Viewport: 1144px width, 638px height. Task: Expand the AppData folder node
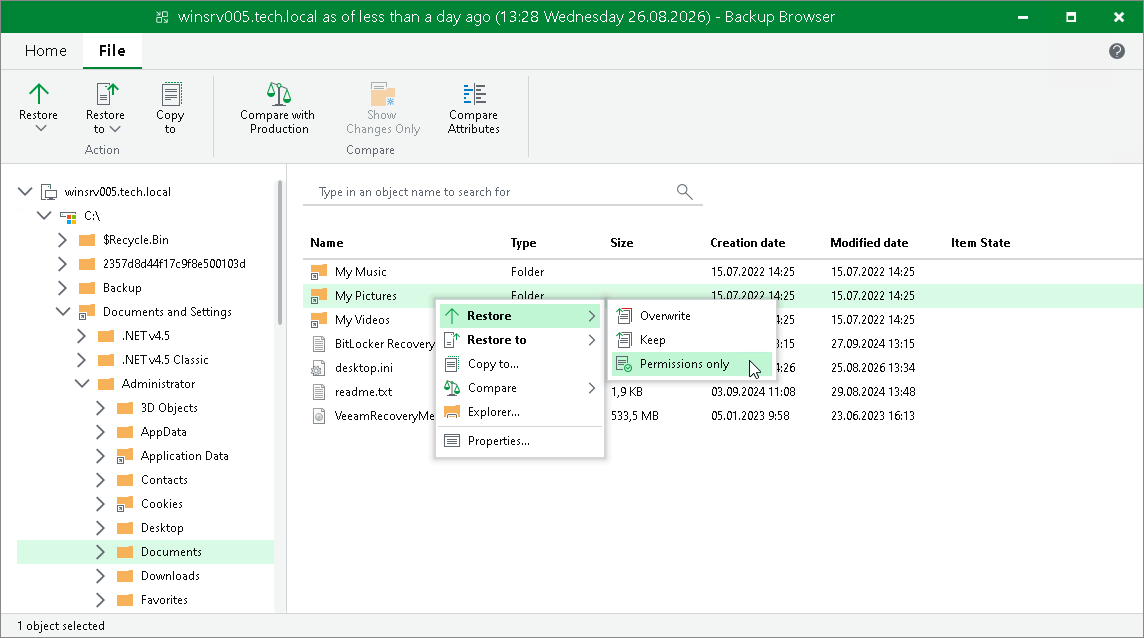(x=100, y=432)
